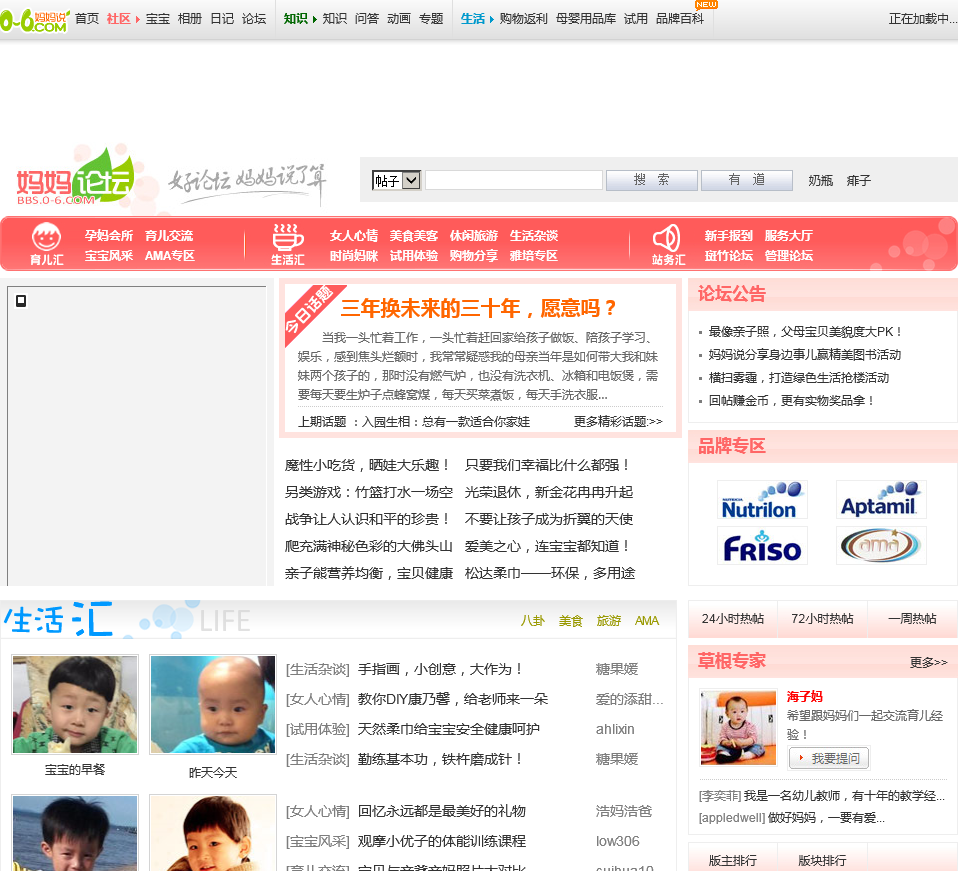Image resolution: width=958 pixels, height=871 pixels.
Task: Open post 教你DIY康乃馨，给老师来一朵
Action: [x=453, y=699]
